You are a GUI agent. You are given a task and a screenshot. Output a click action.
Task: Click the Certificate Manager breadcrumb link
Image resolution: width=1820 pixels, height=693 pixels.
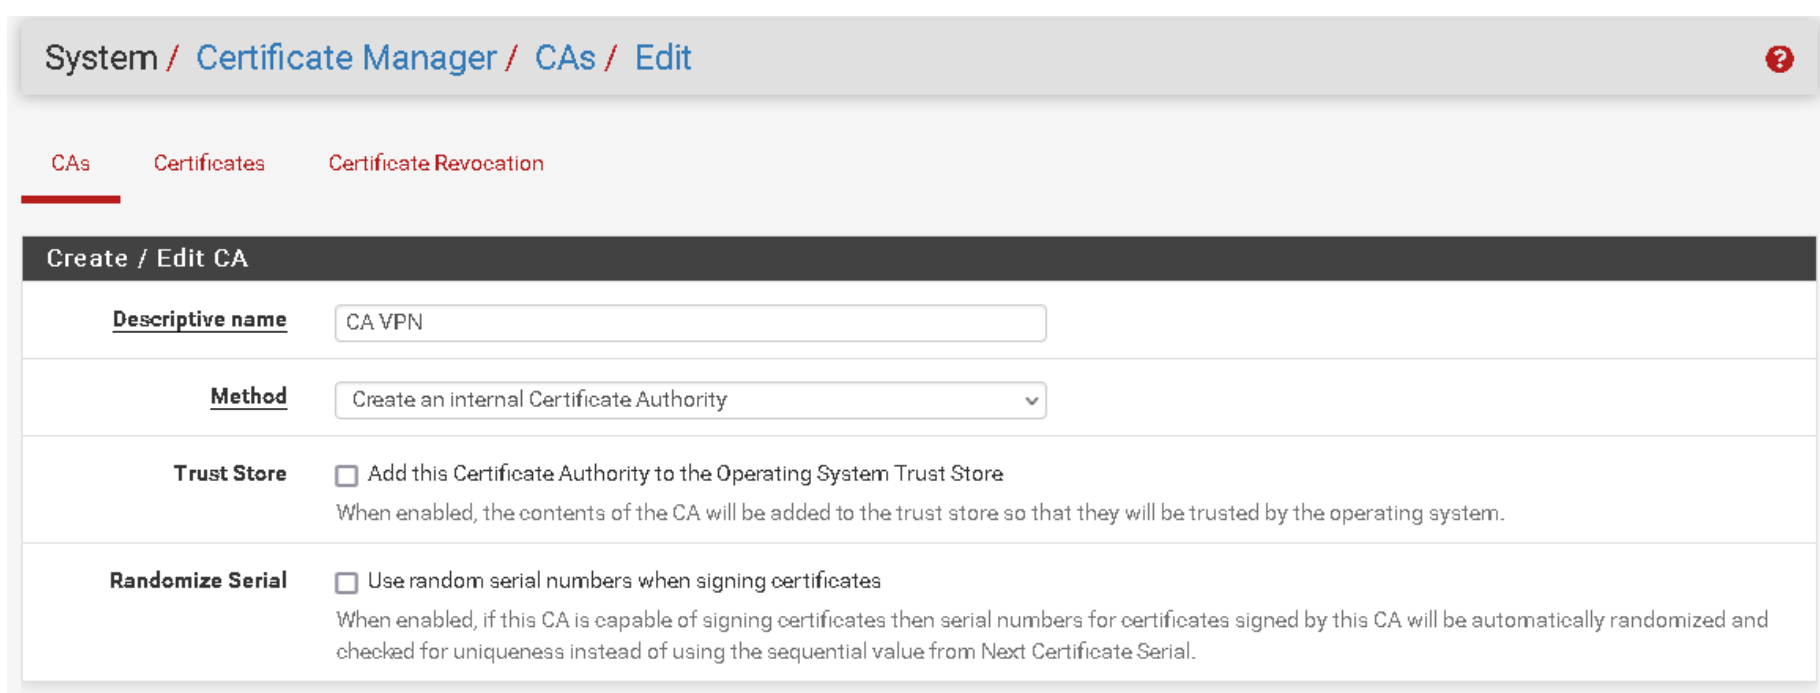[346, 58]
